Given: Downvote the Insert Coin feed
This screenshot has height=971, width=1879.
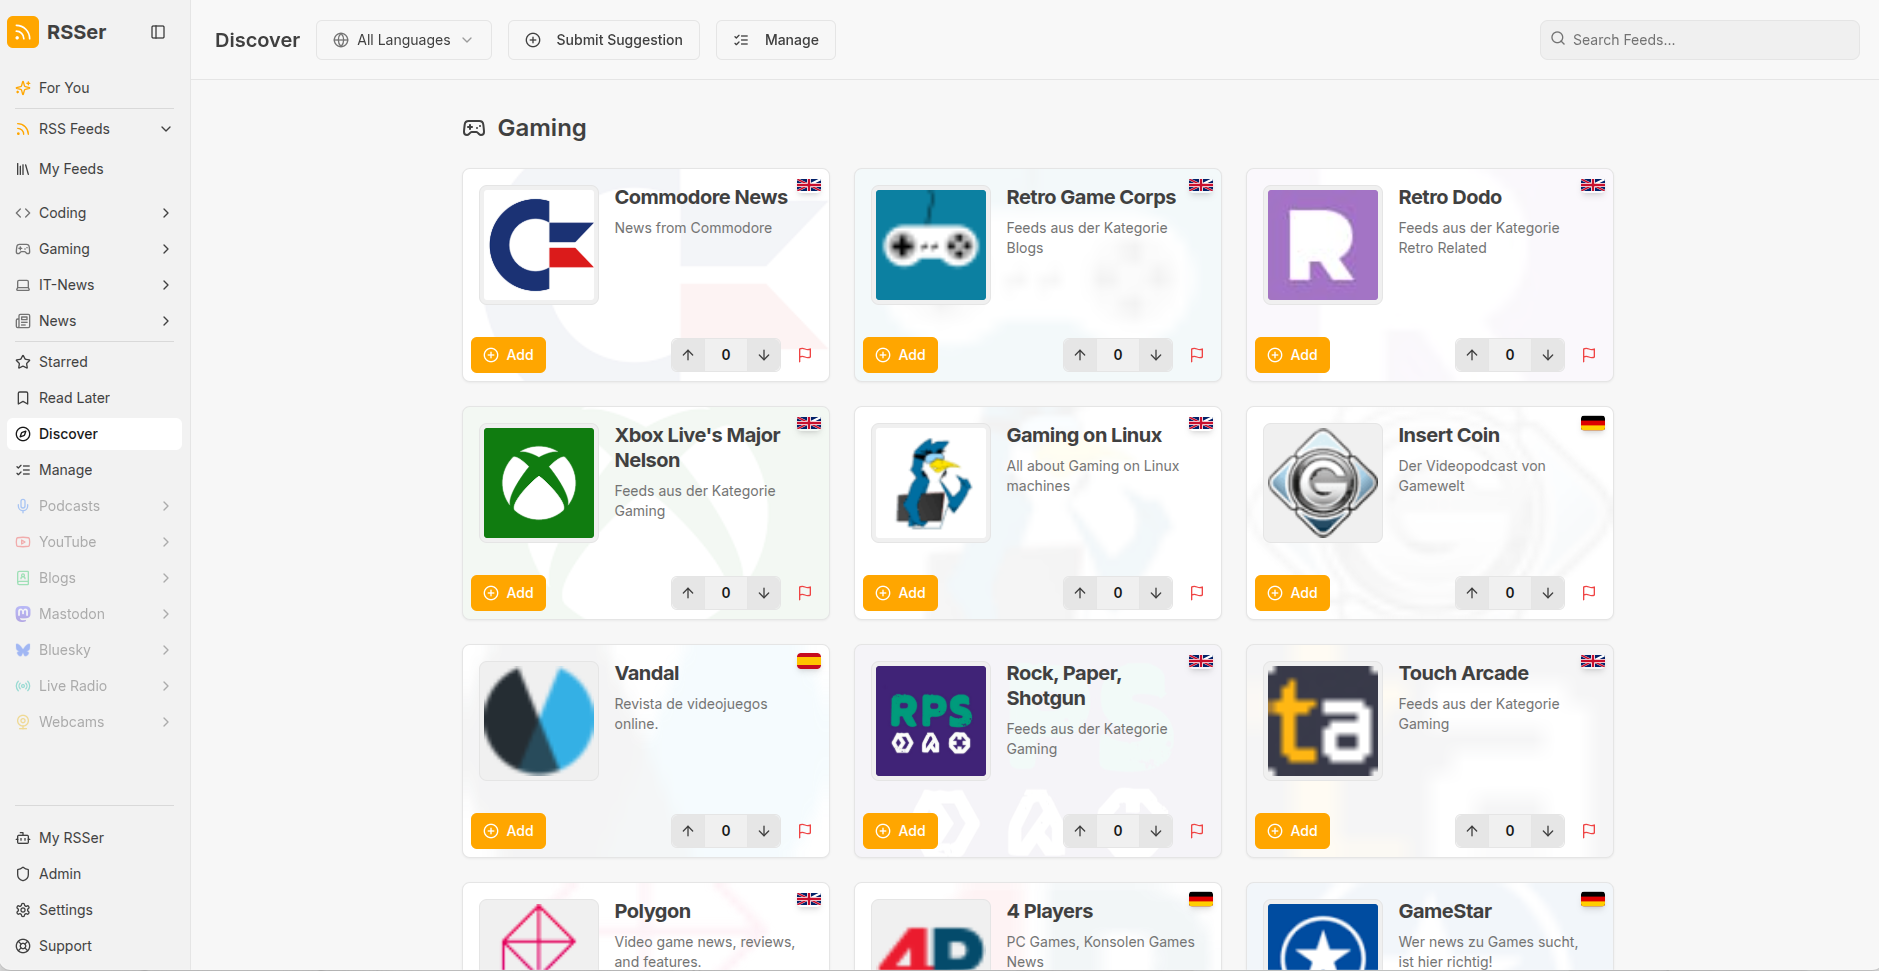Looking at the screenshot, I should click(1547, 593).
